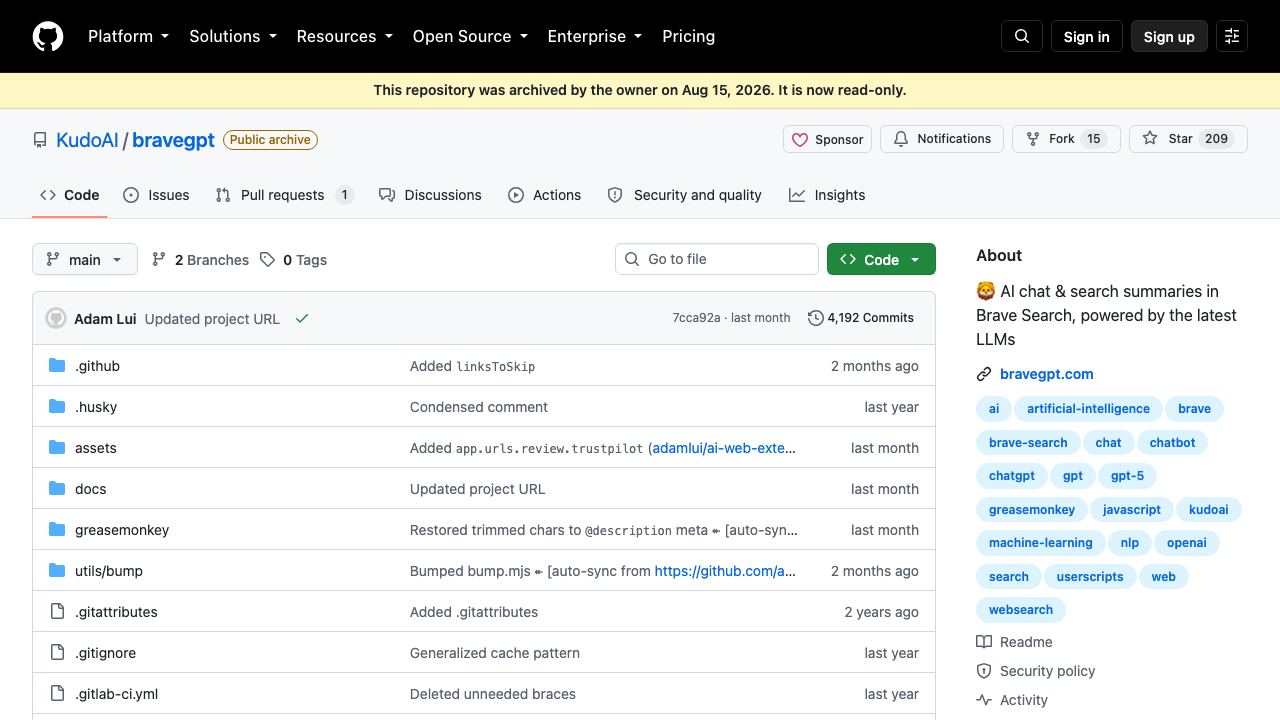The height and width of the screenshot is (720, 1280).
Task: Open the Pull requests tab
Action: point(285,195)
